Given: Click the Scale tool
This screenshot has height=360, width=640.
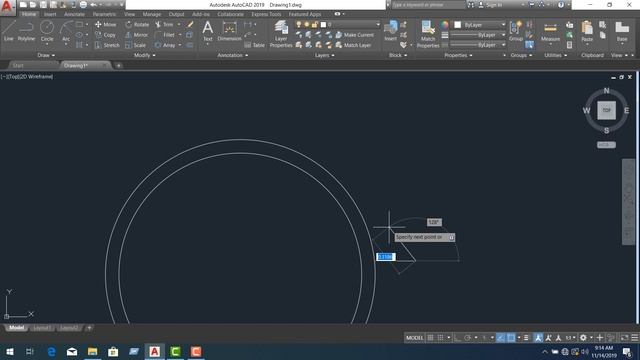Looking at the screenshot, I should (136, 45).
